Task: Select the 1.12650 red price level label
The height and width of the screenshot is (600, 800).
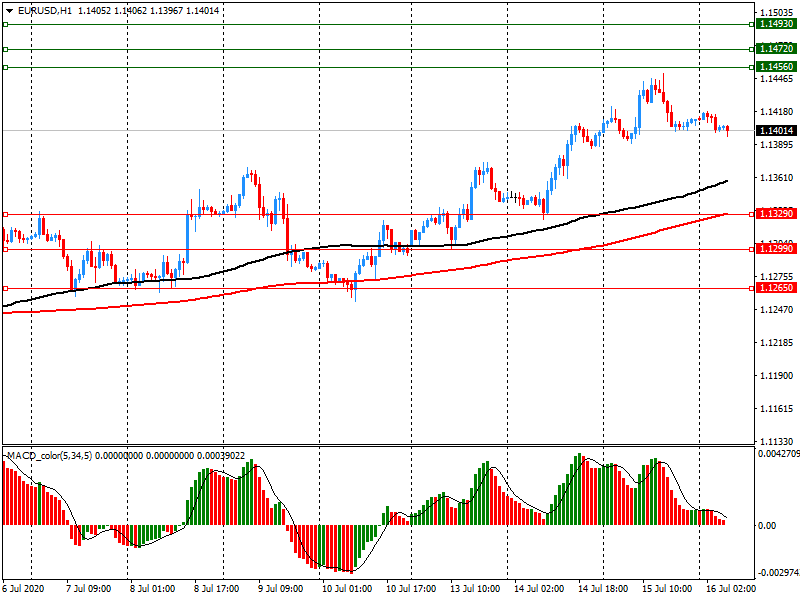Action: (x=777, y=288)
